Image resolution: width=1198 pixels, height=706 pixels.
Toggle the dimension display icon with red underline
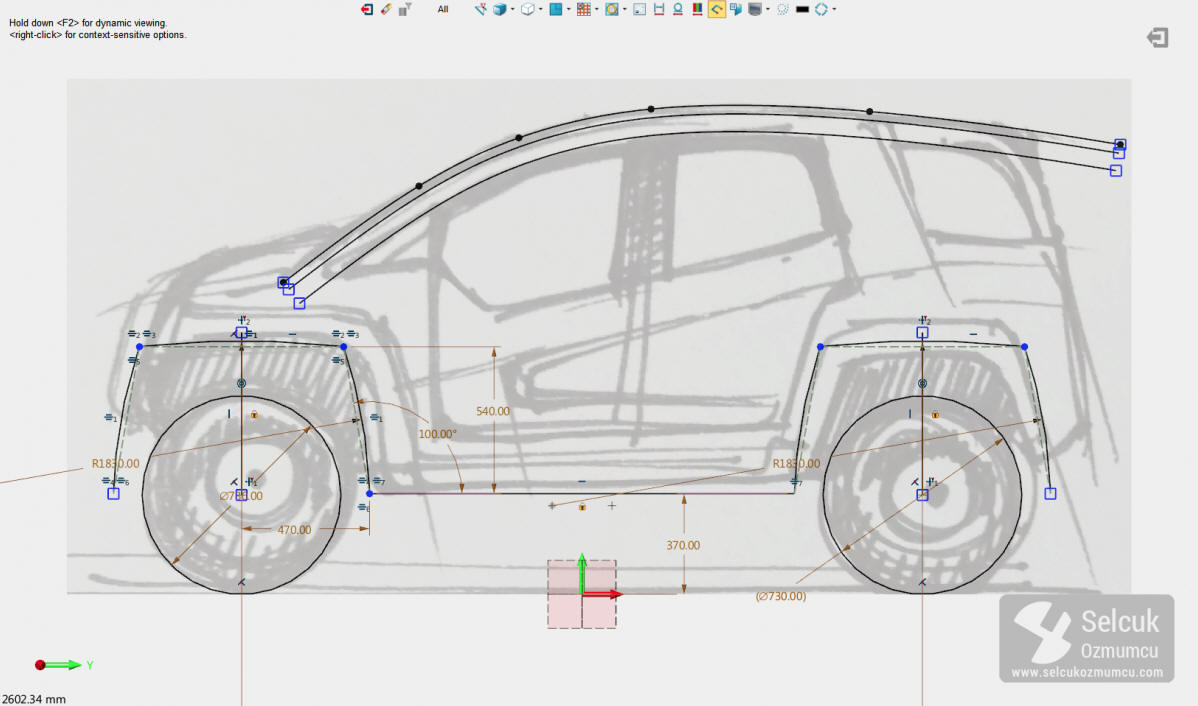[659, 9]
